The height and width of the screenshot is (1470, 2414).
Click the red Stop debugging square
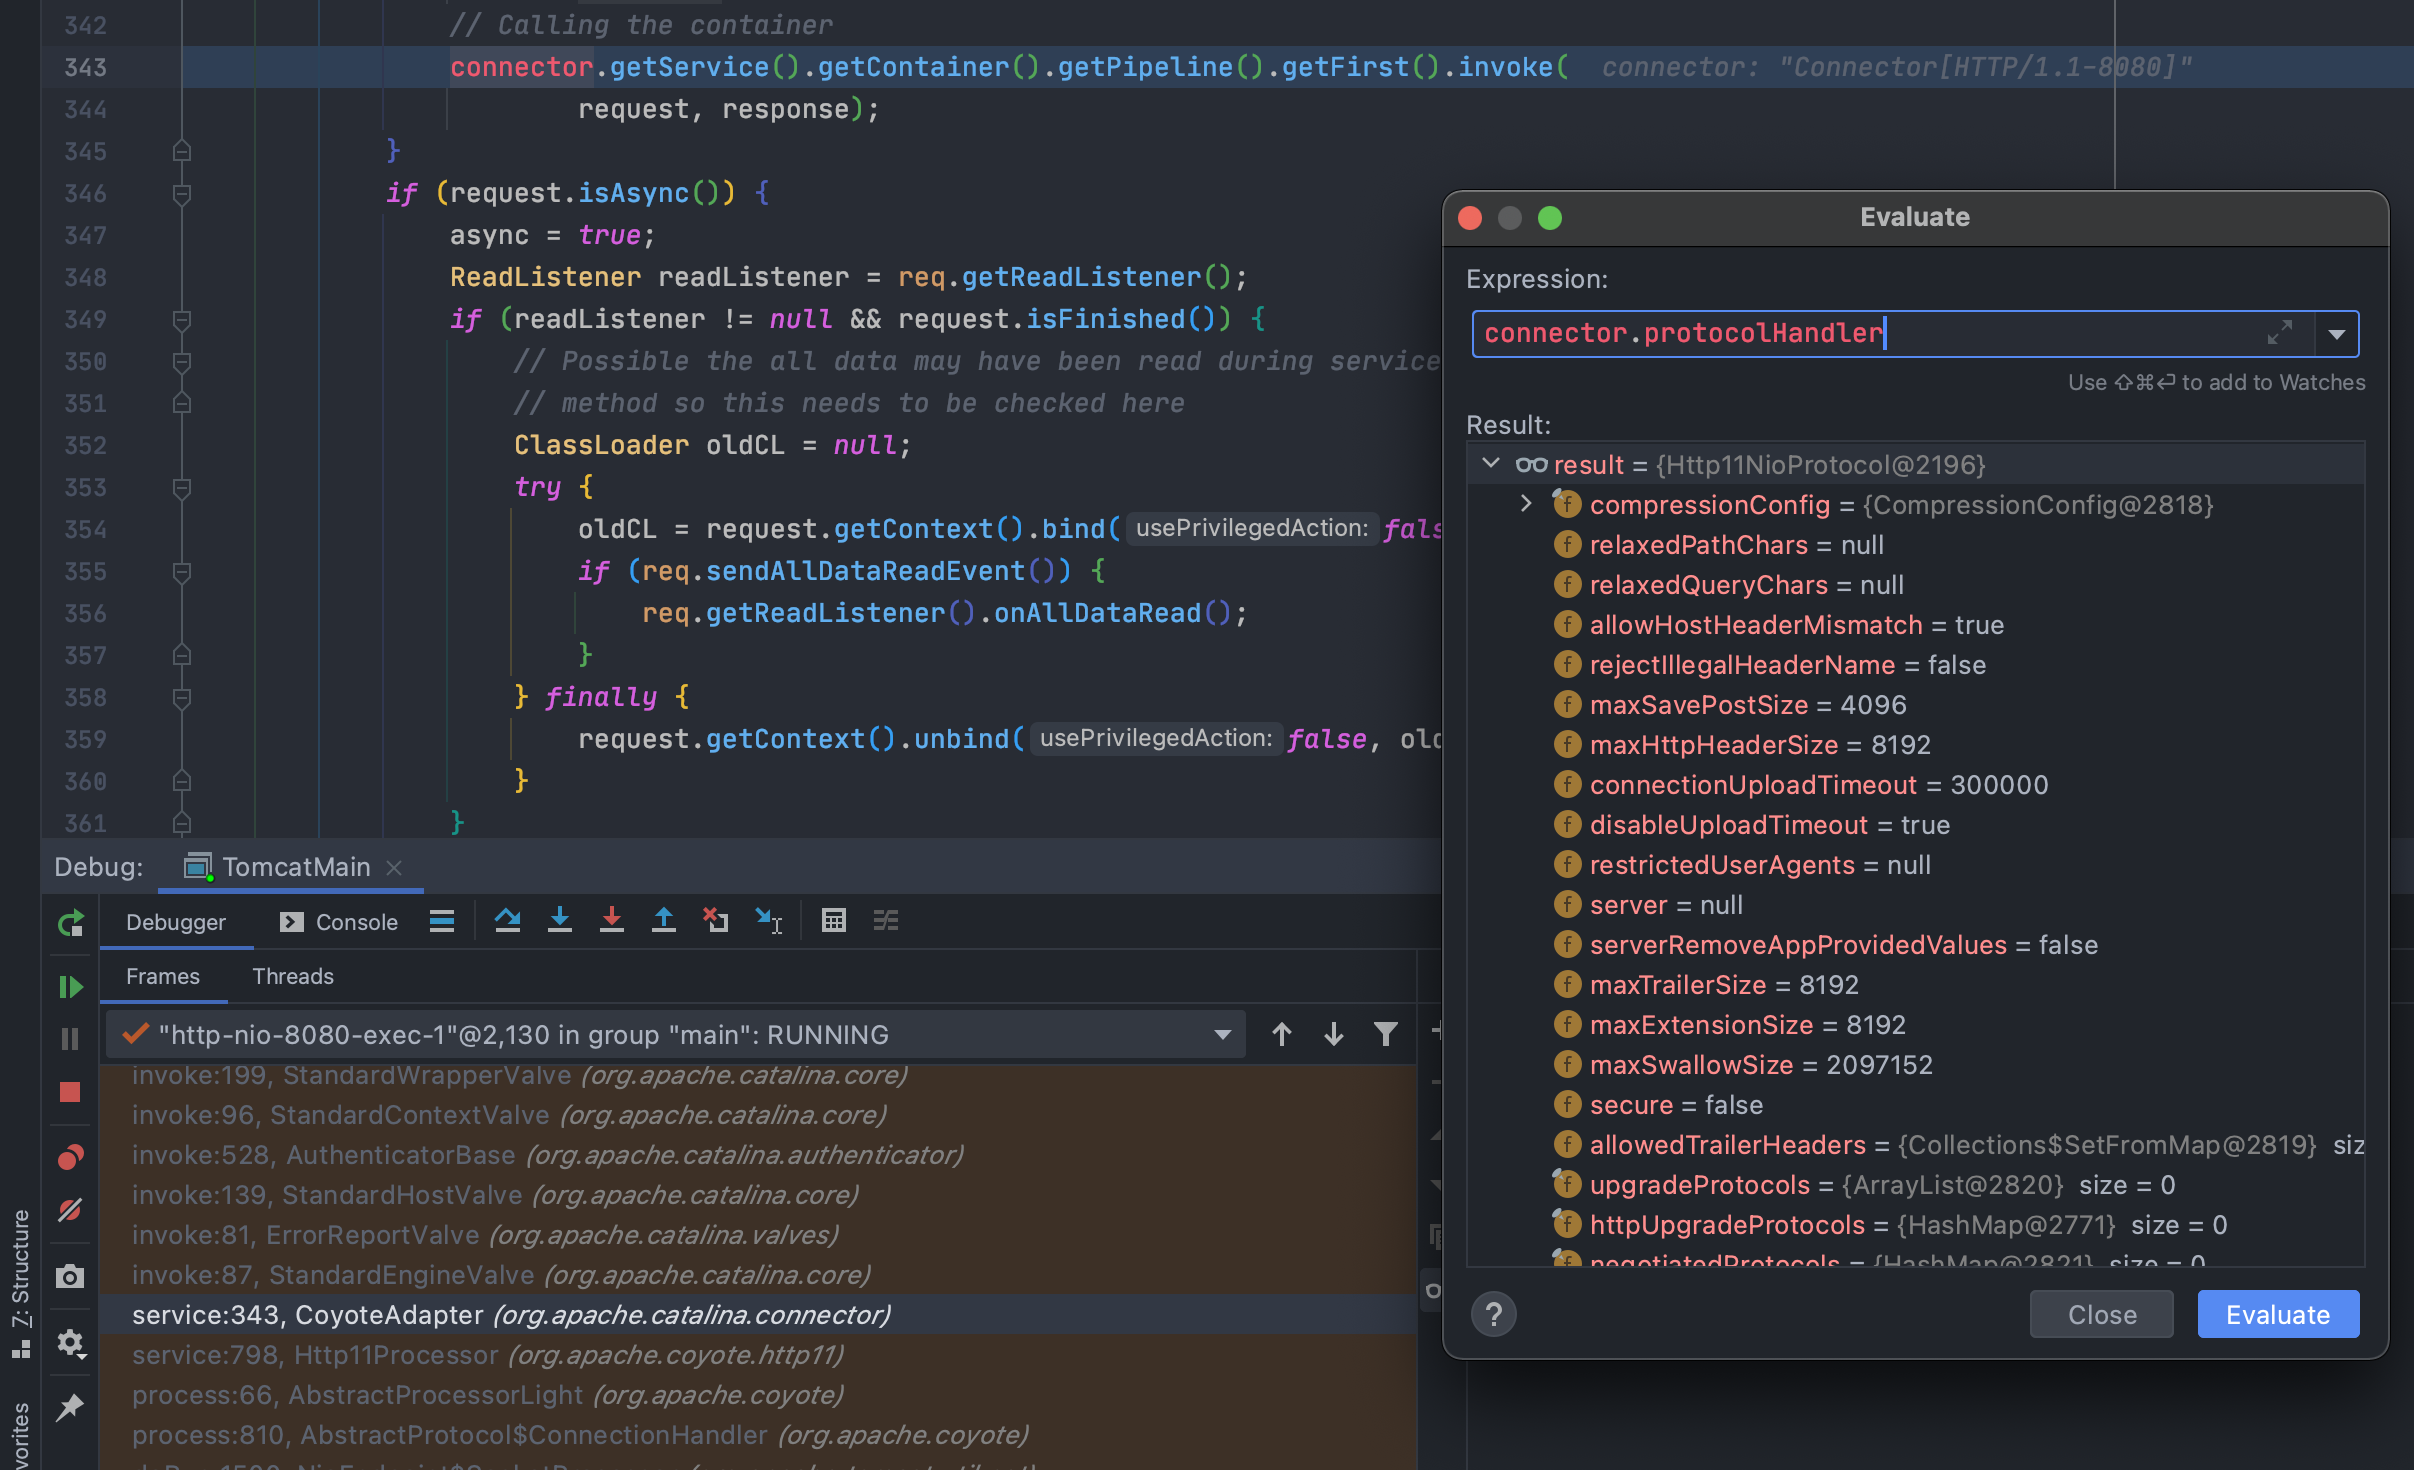pyautogui.click(x=70, y=1092)
